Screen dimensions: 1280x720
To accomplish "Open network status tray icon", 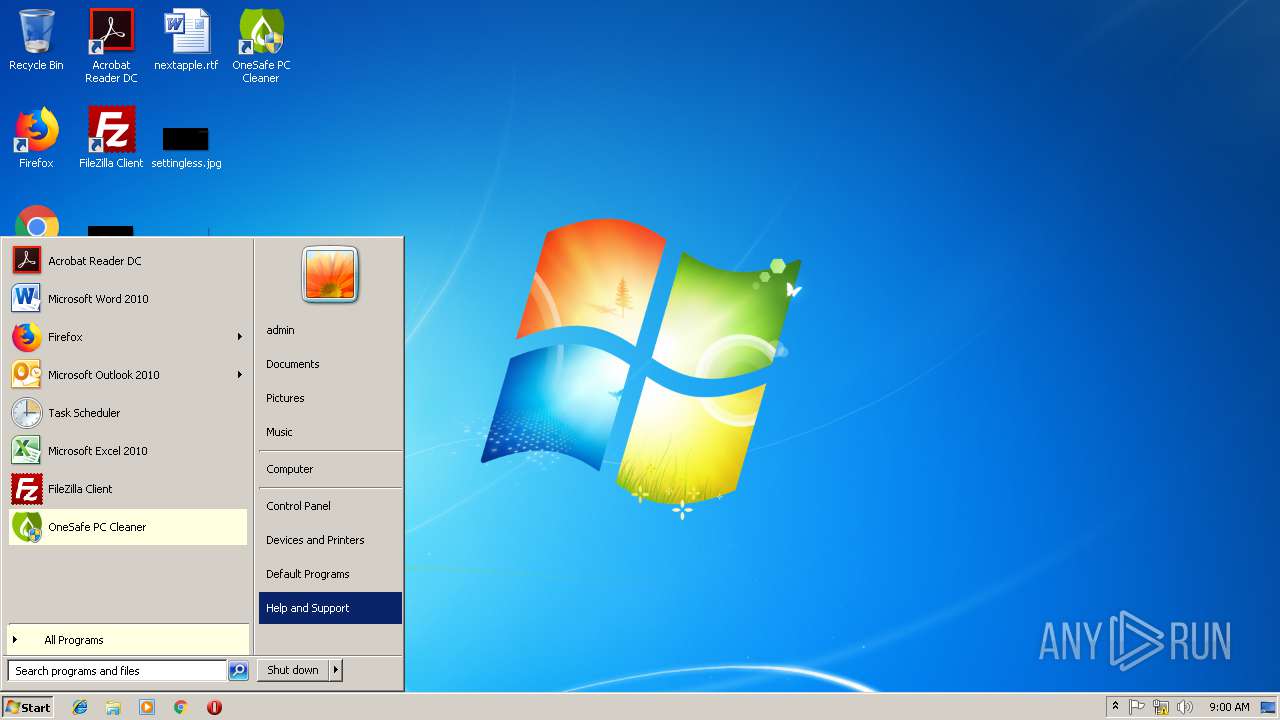I will click(x=1161, y=707).
